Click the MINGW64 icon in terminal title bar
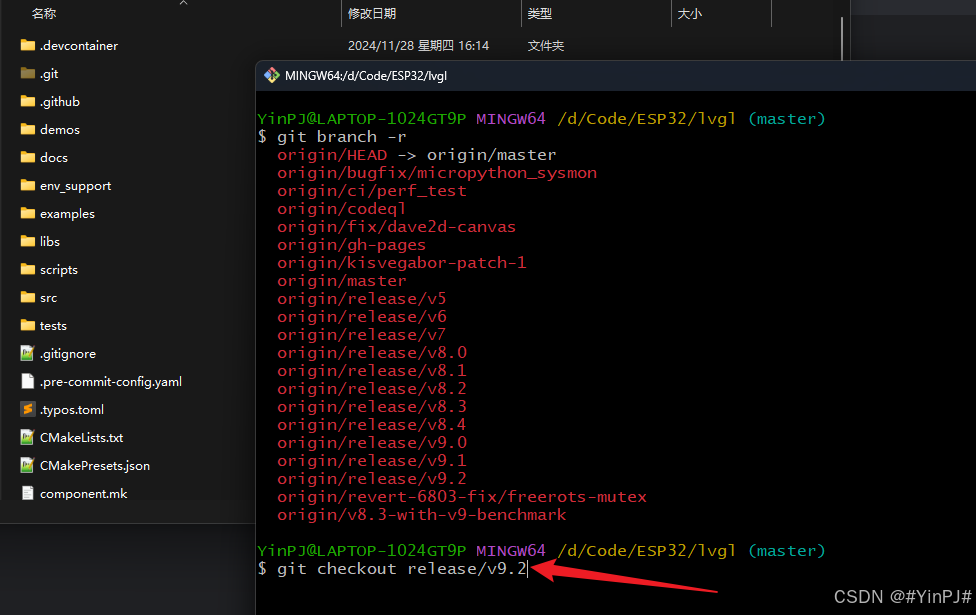Viewport: 976px width, 615px height. (x=271, y=75)
